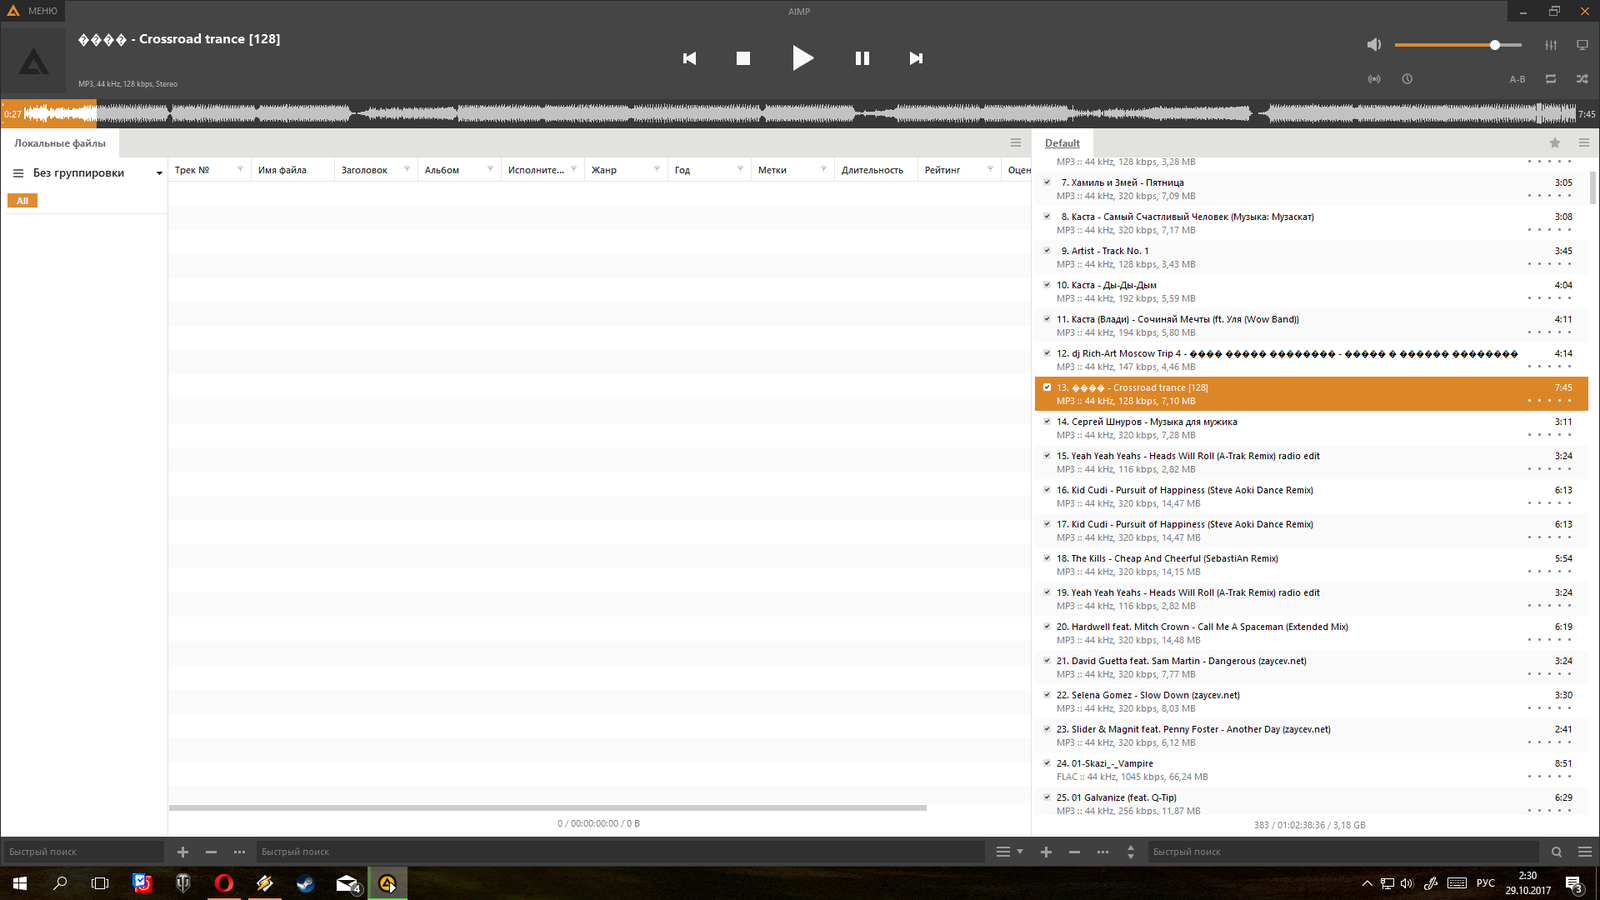Uncheck track 9 Artist - Track No. 1

click(1047, 251)
